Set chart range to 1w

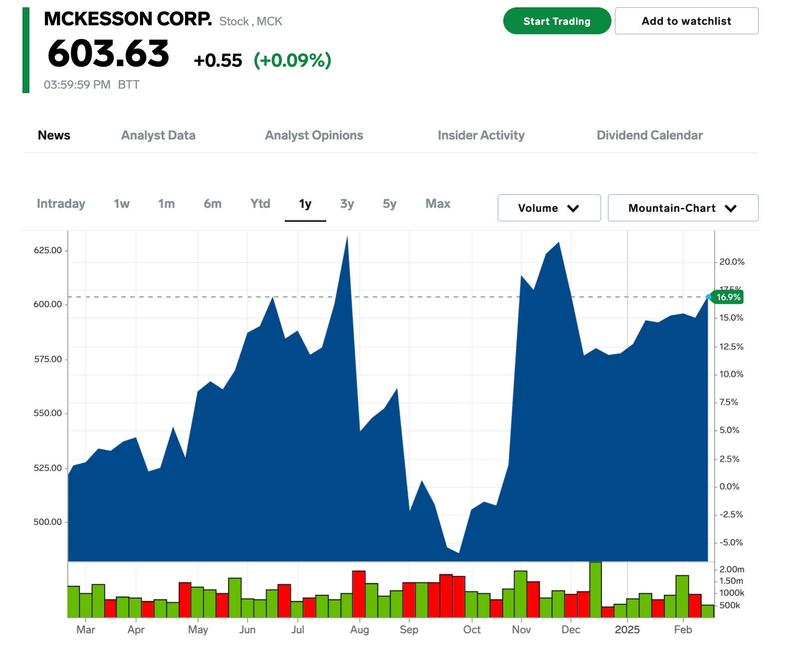[121, 204]
